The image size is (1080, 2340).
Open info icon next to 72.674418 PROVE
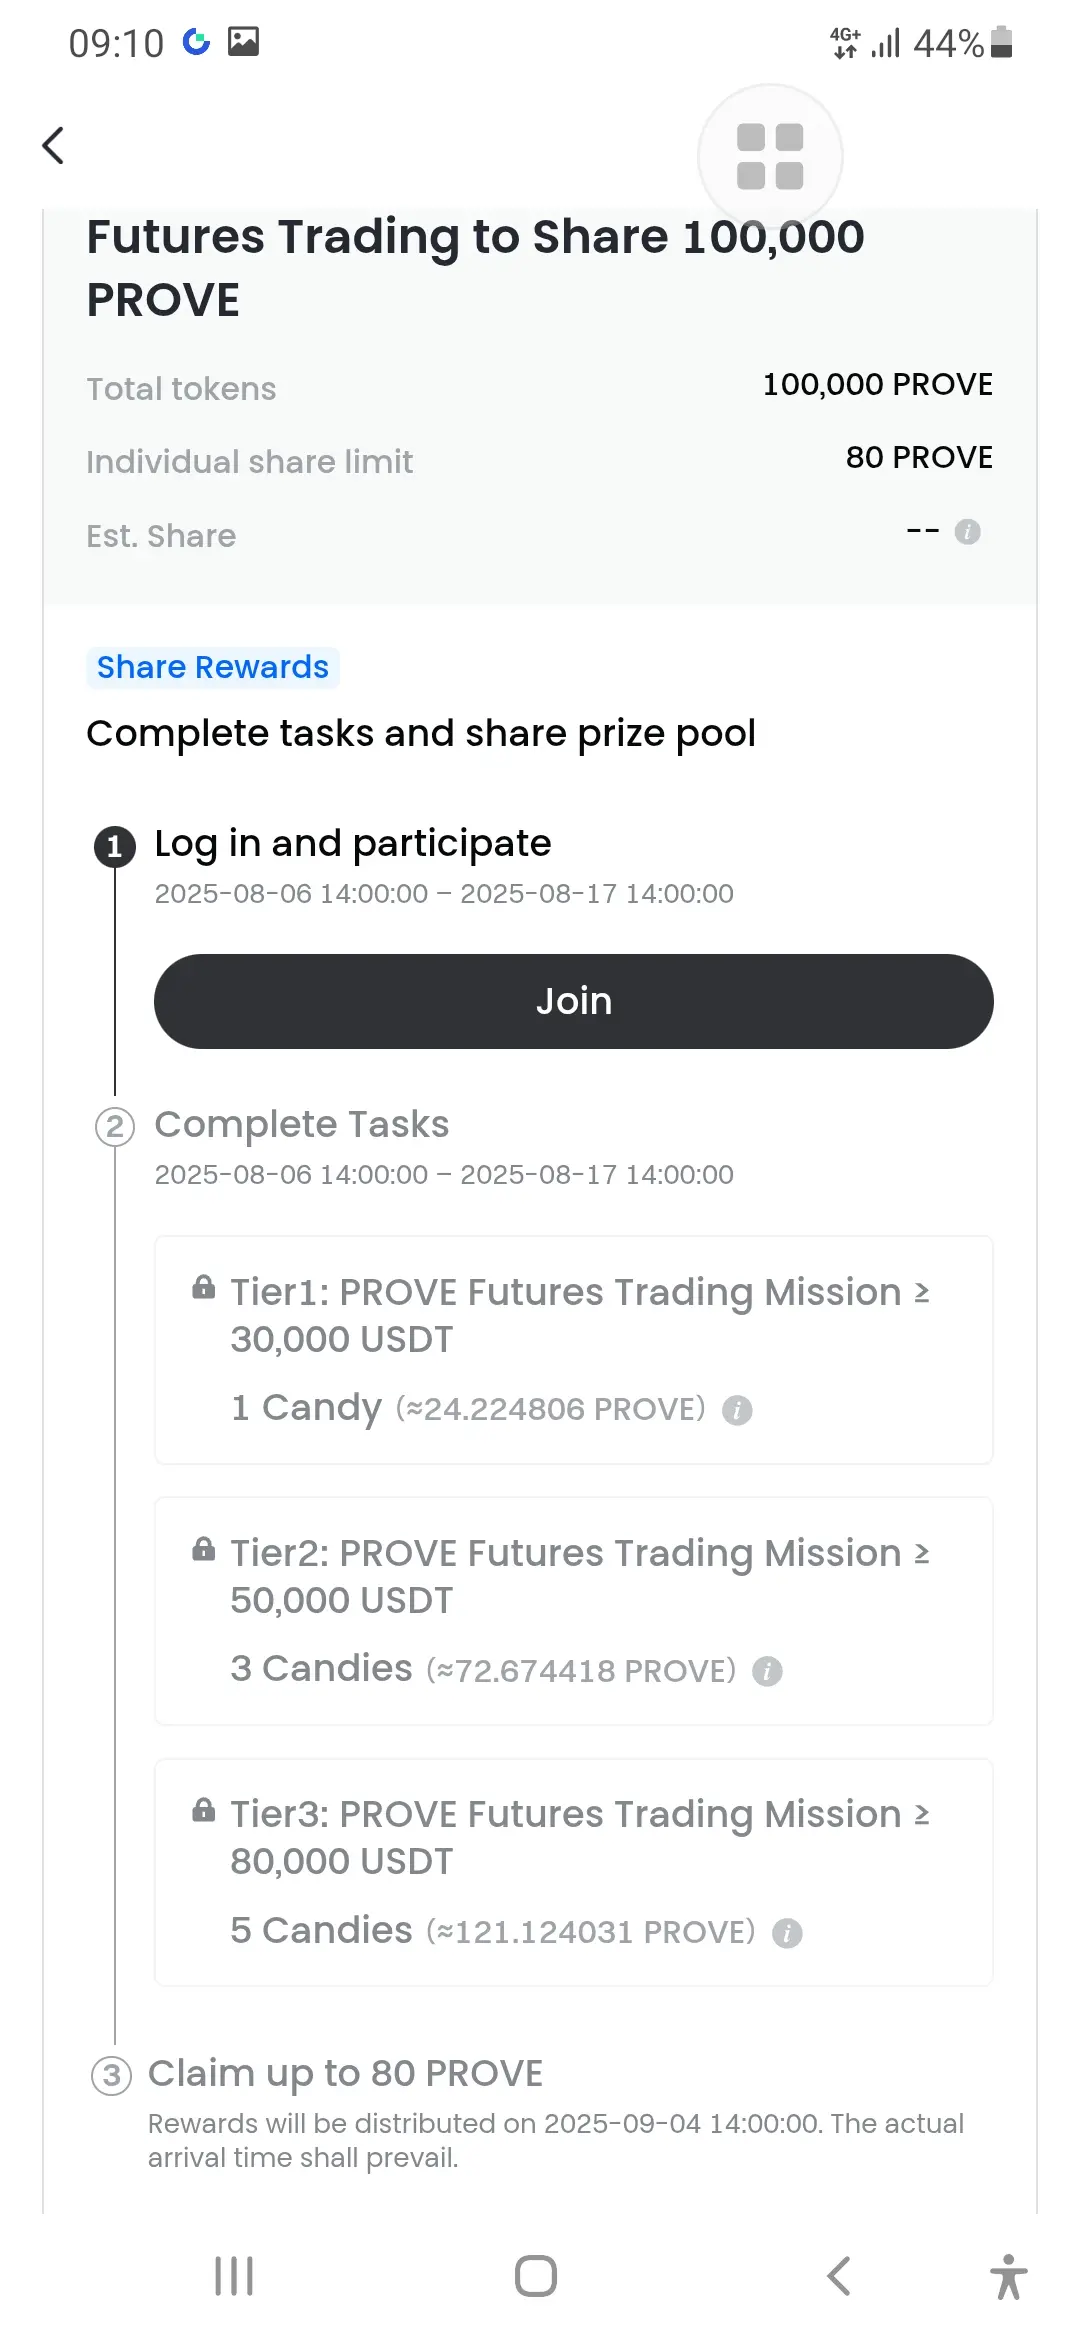click(x=767, y=1671)
